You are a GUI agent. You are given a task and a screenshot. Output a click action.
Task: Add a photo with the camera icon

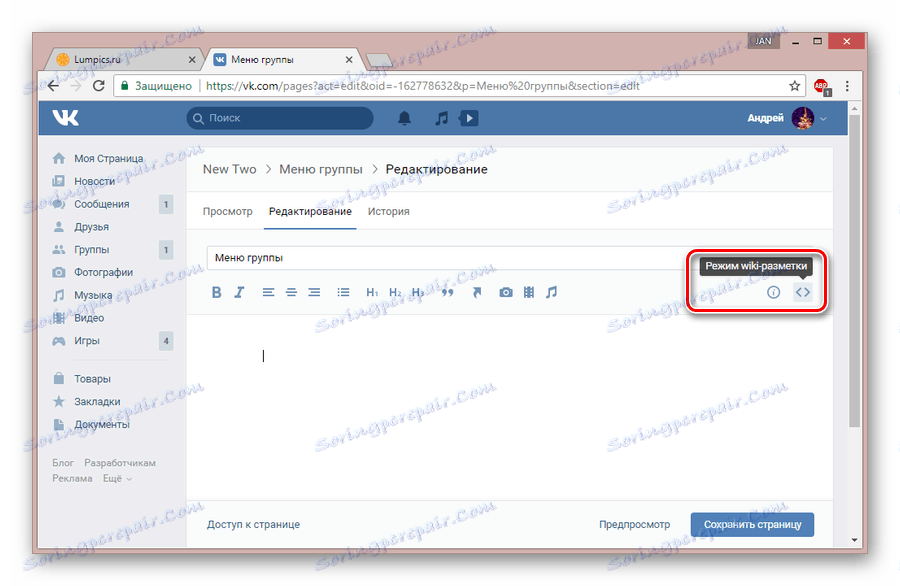pos(506,292)
